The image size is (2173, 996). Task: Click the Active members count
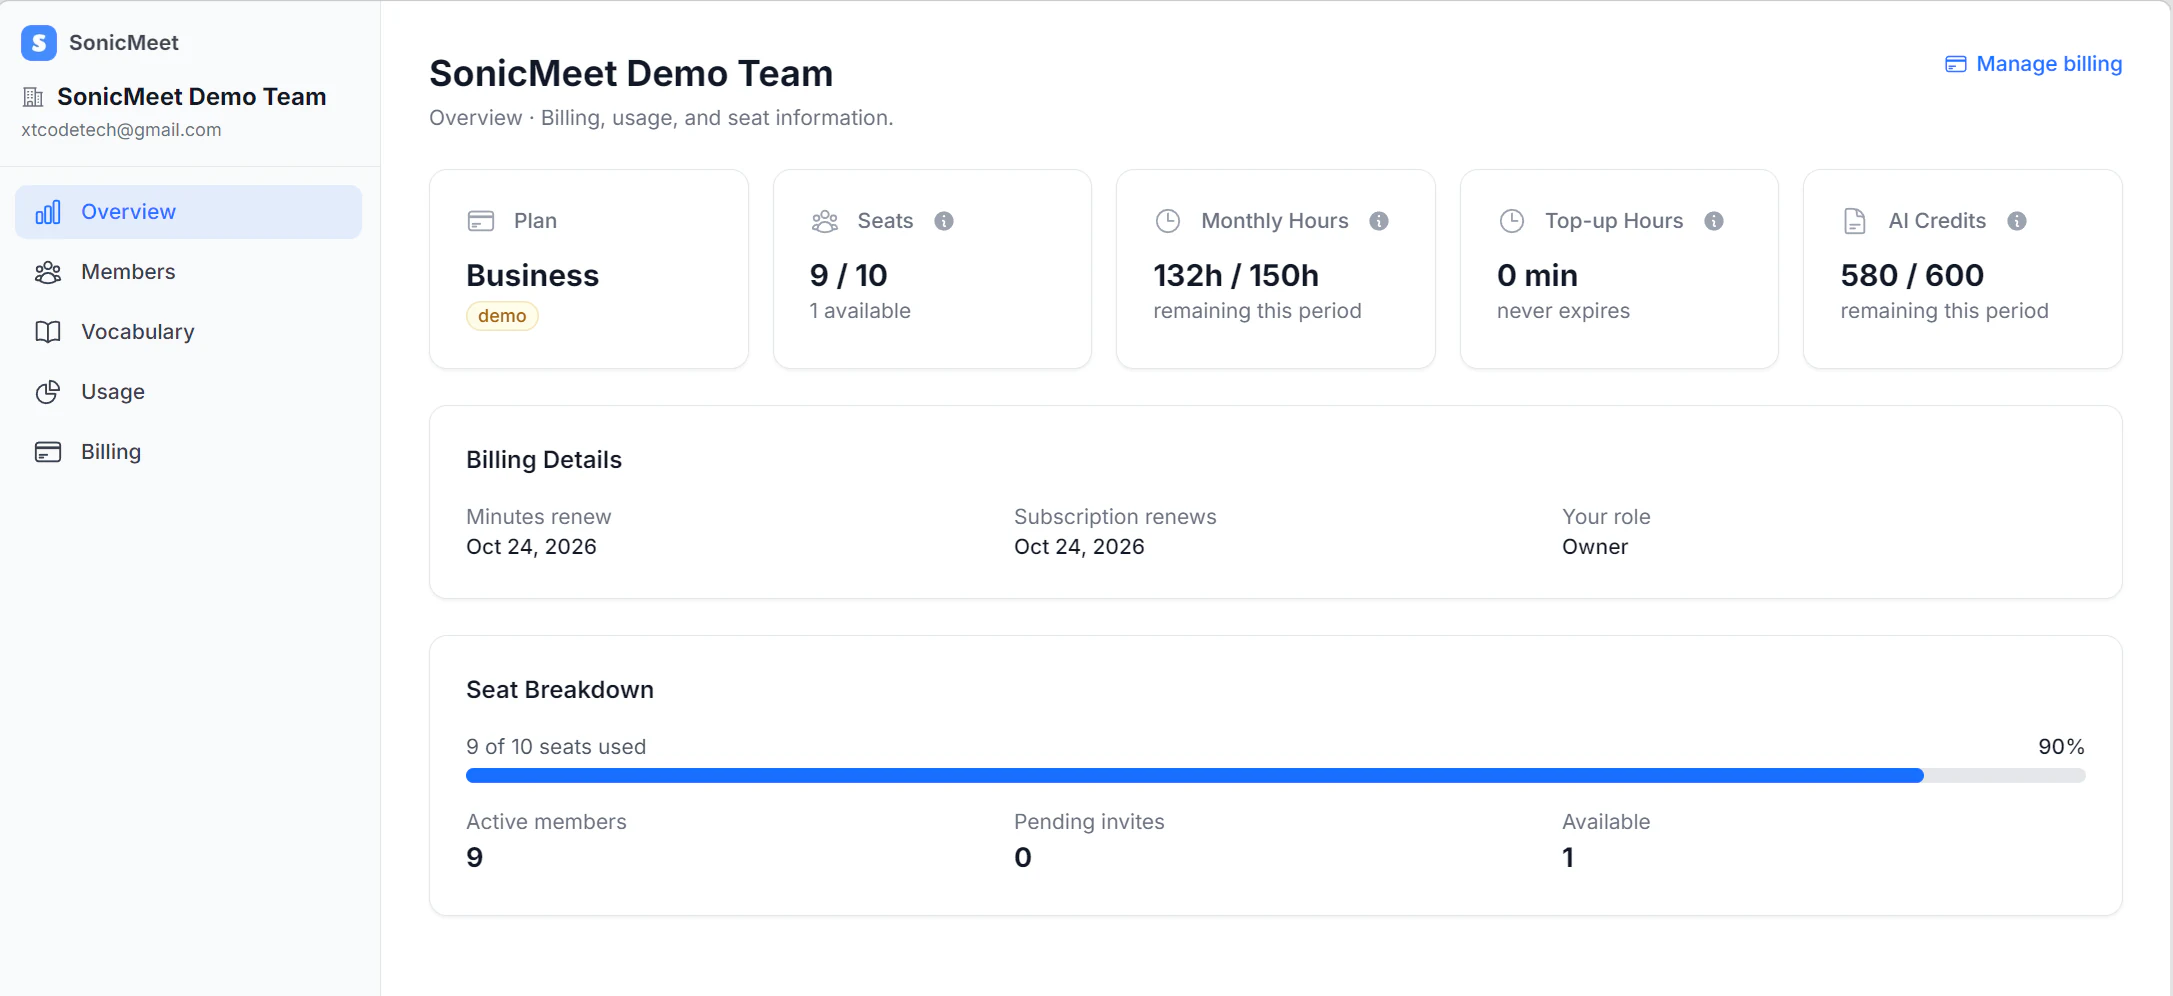tap(475, 858)
